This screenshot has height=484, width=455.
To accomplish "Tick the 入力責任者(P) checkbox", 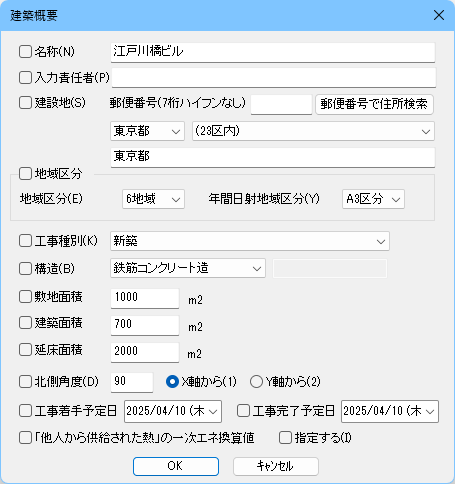I will pos(25,78).
